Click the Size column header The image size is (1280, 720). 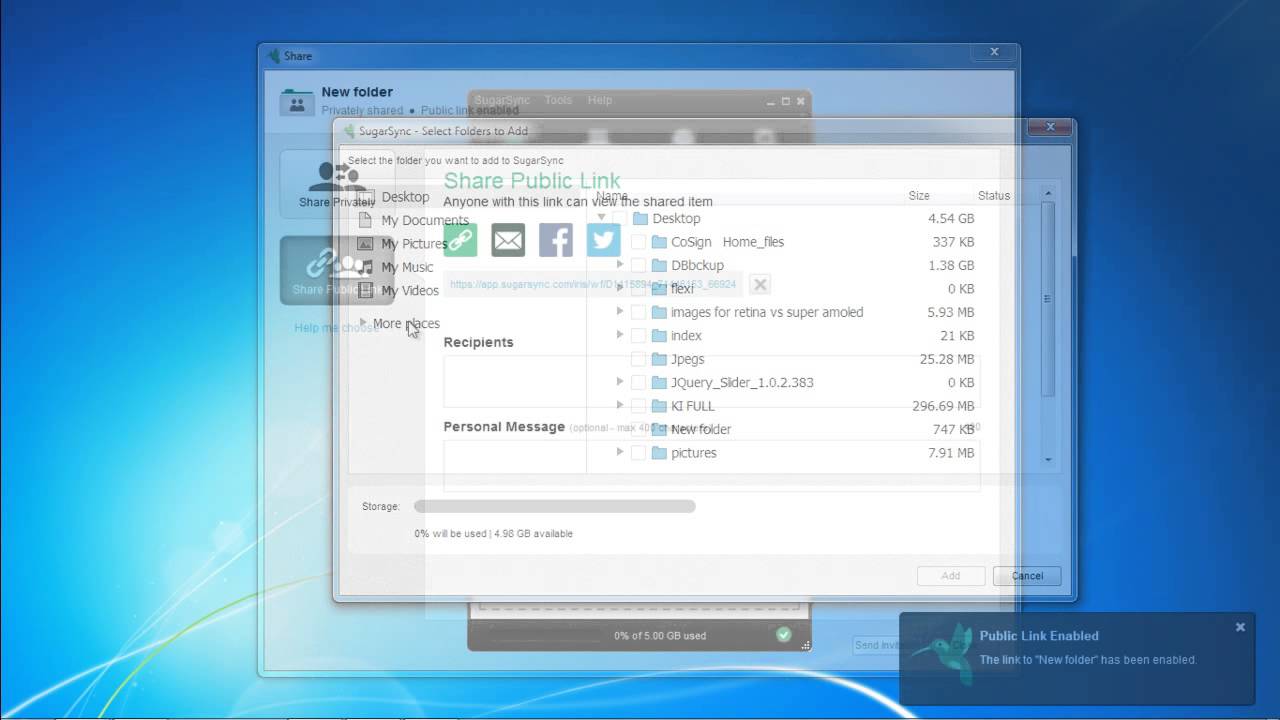pos(919,196)
